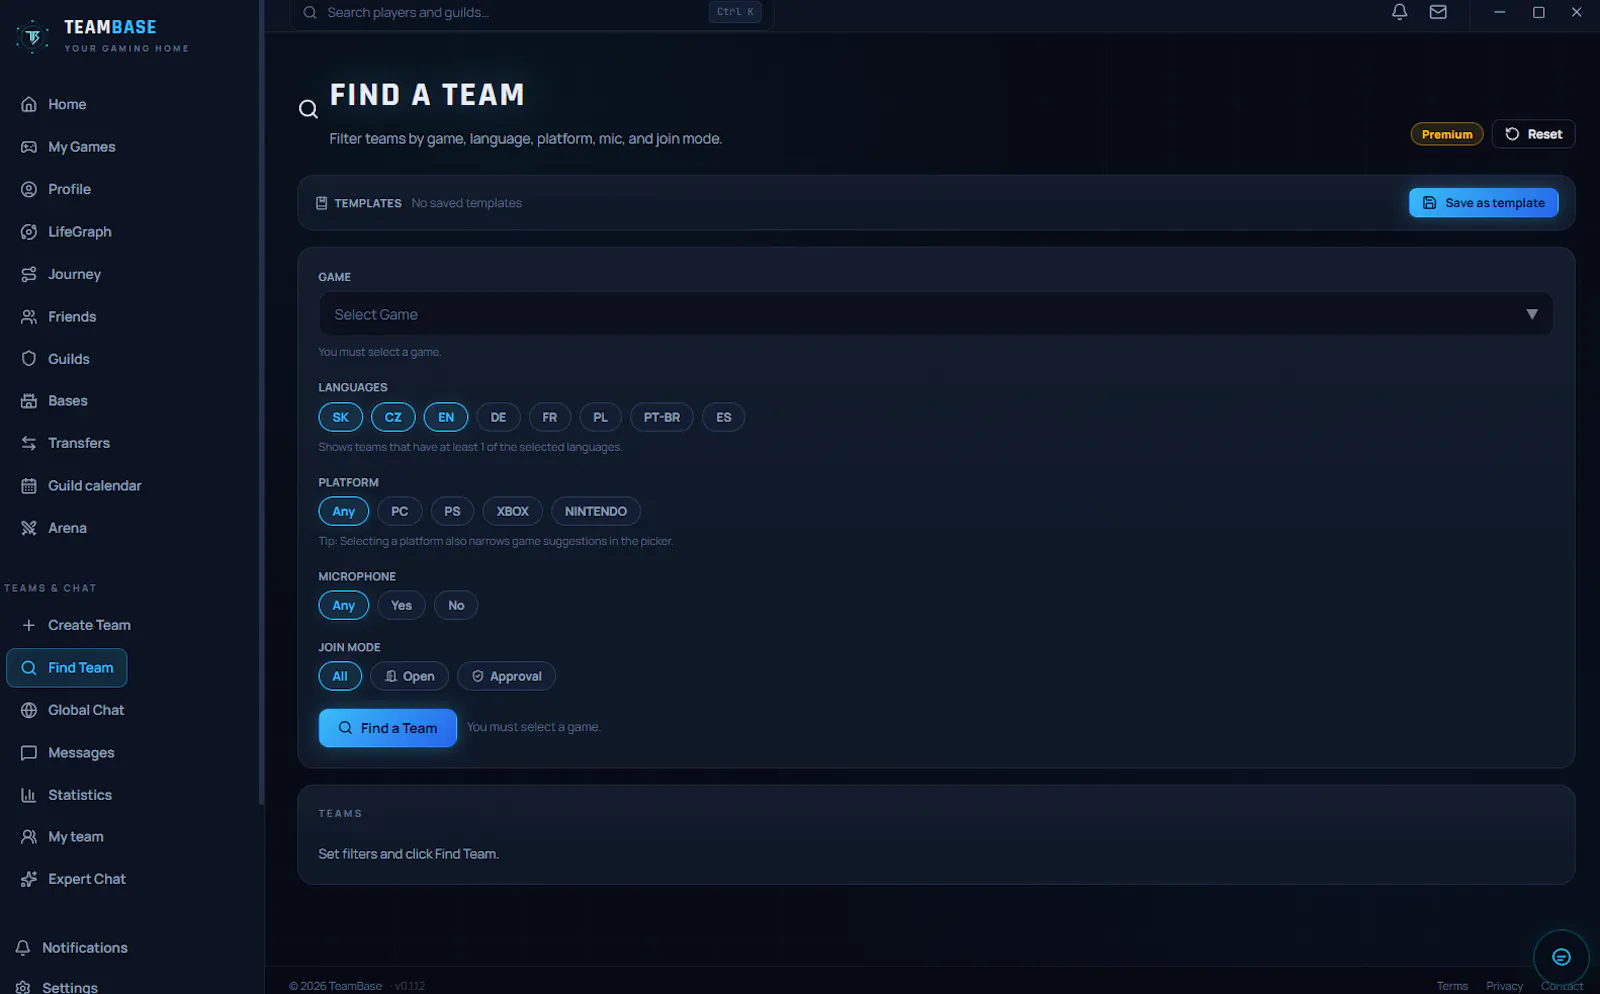Select Approval join mode
1600x994 pixels.
(x=506, y=676)
